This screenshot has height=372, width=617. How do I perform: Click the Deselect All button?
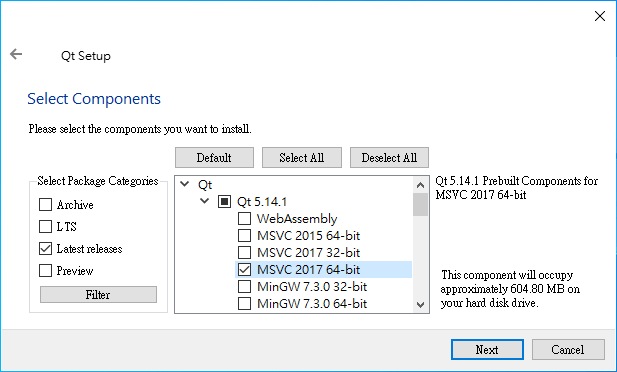[x=389, y=157]
